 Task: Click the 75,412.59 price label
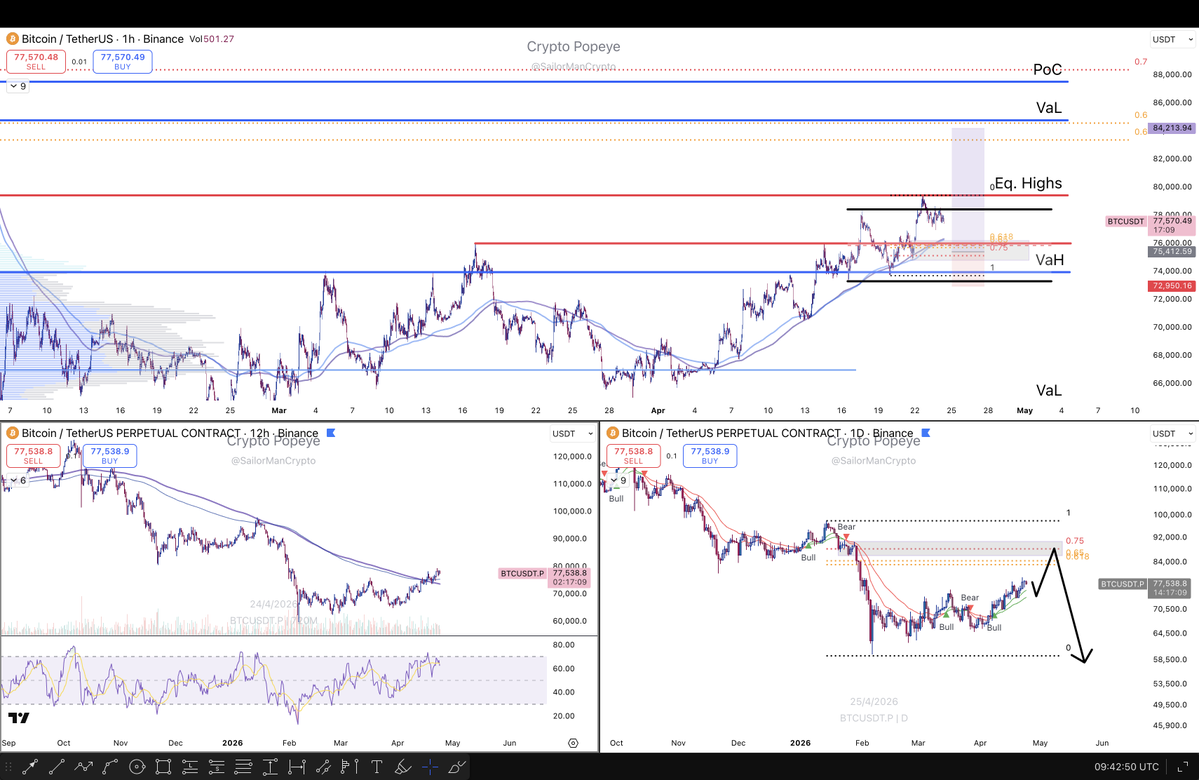tap(1172, 252)
